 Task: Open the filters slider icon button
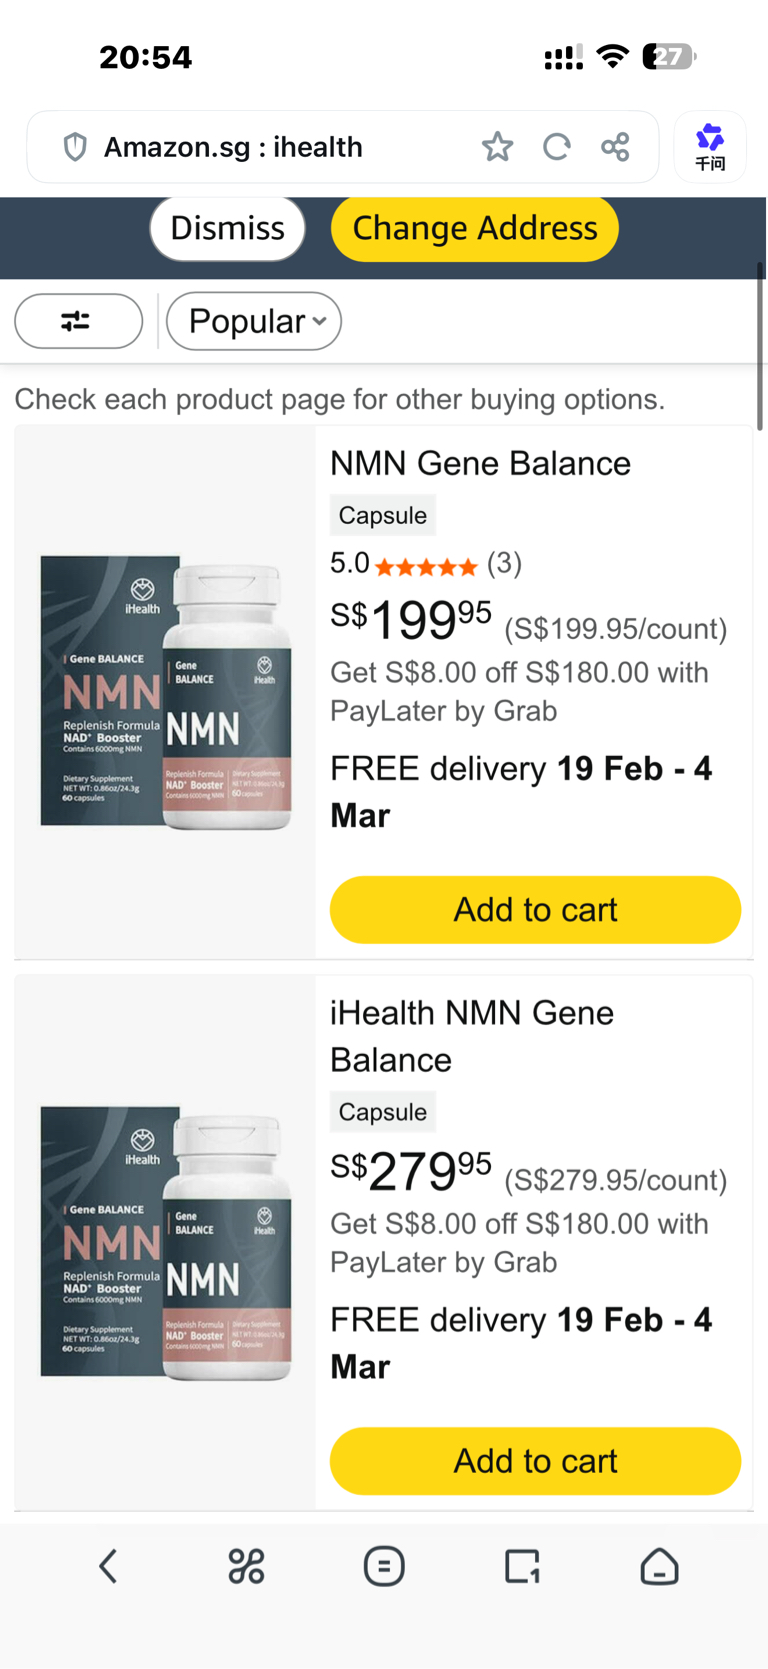78,321
